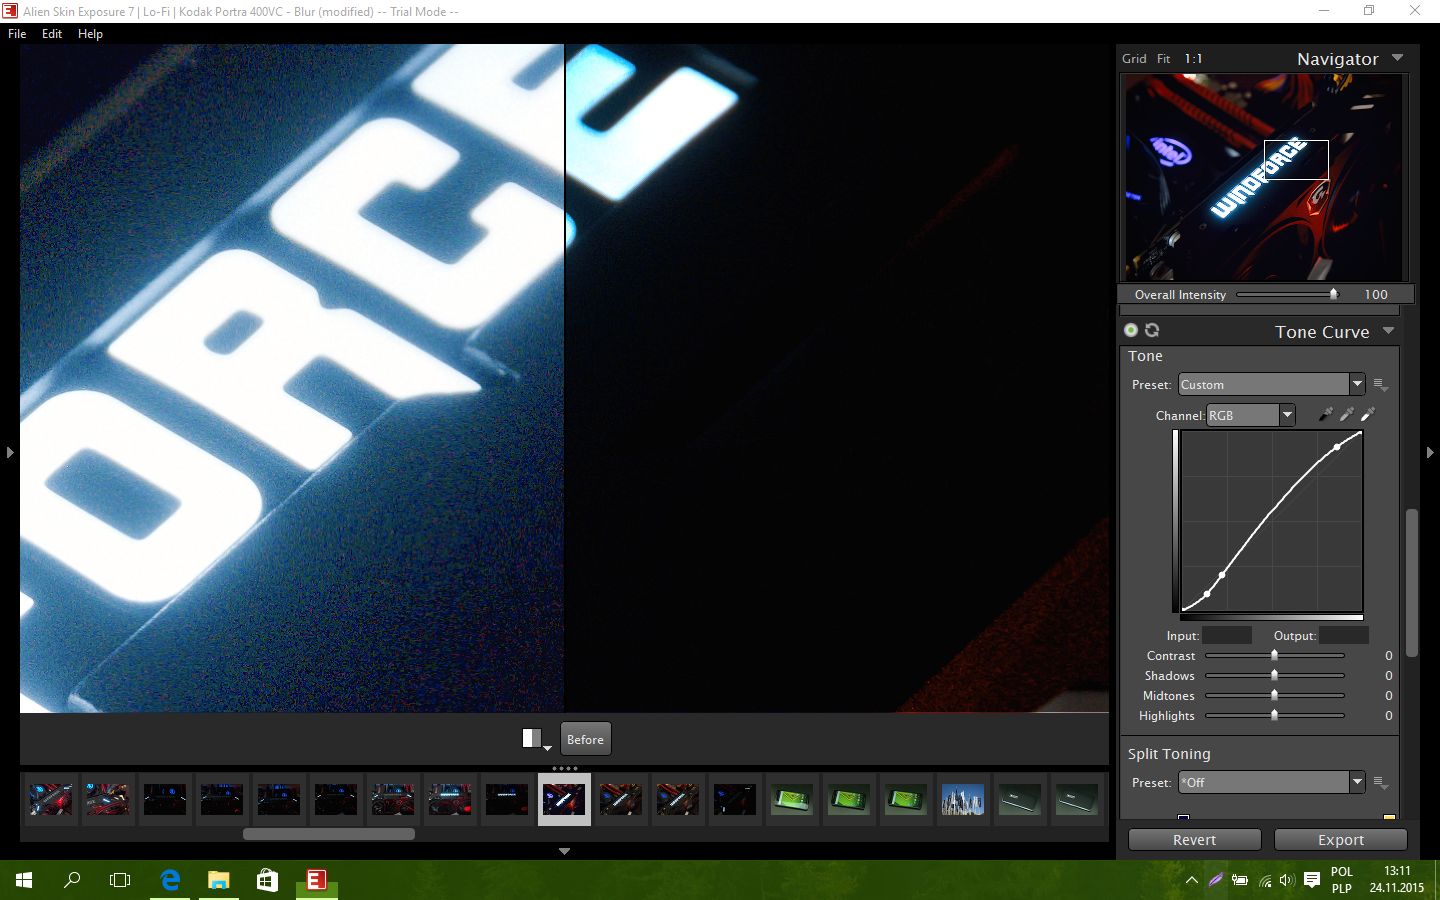Open the Windows Start menu

[24, 880]
